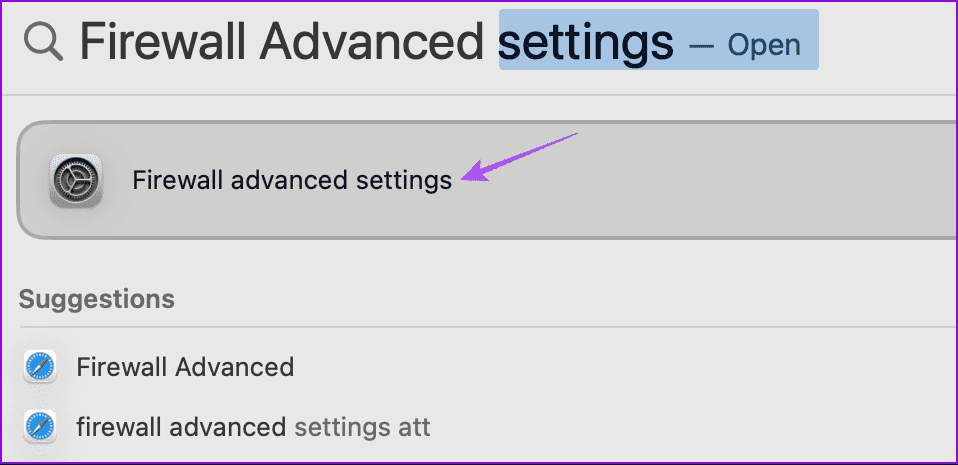Click the System Settings gear icon

coord(76,181)
